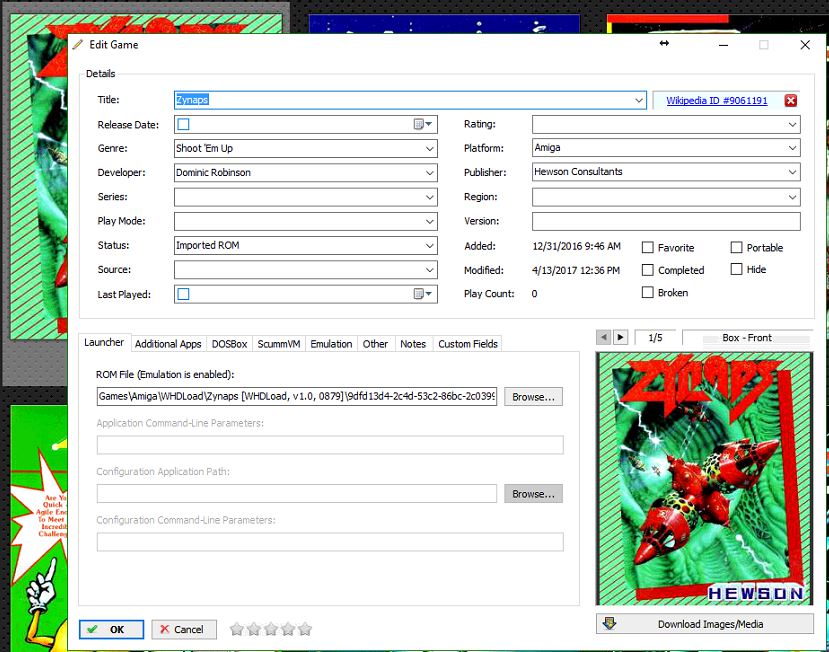Open the Last Played calendar picker

pyautogui.click(x=422, y=293)
